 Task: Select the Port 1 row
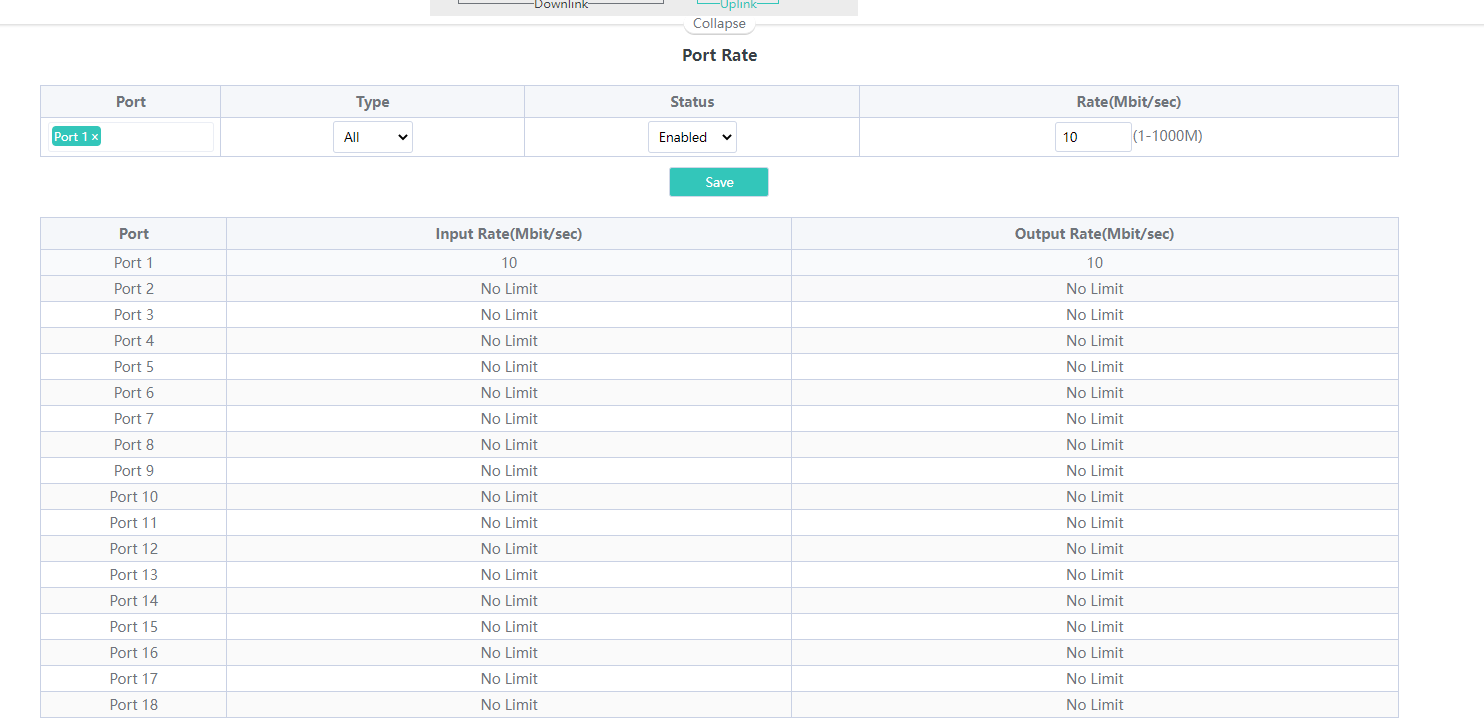[719, 263]
